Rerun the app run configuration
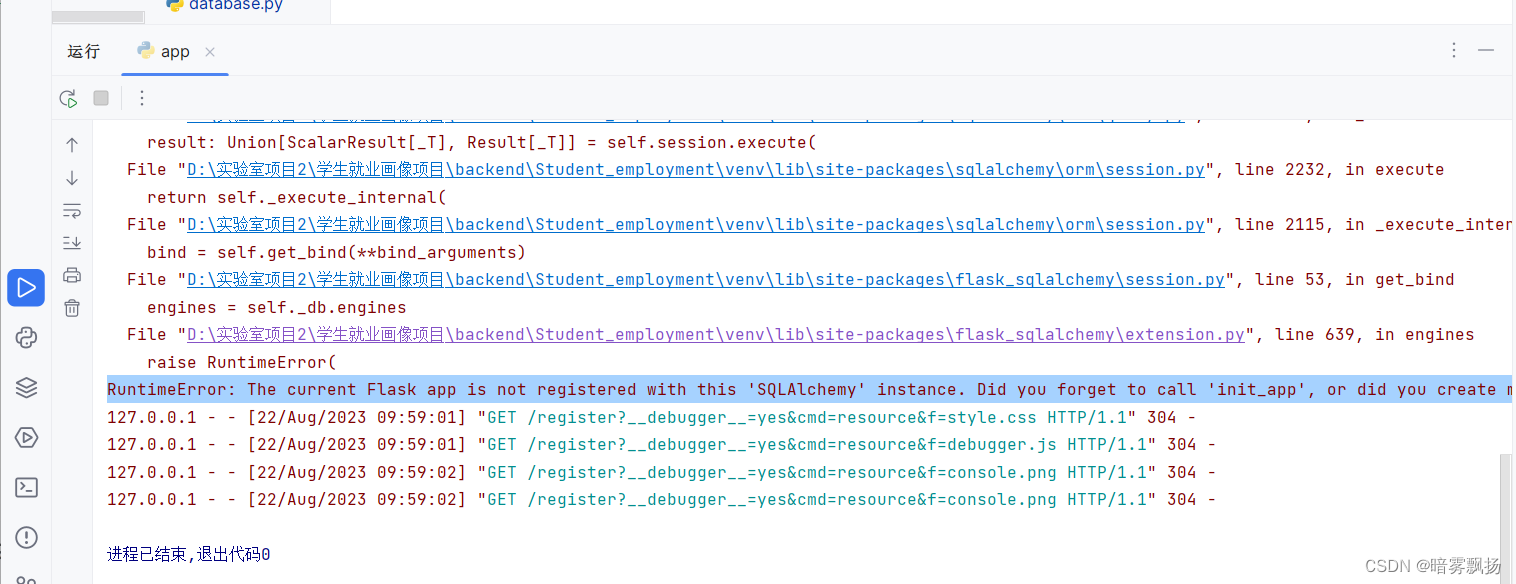 [67, 98]
